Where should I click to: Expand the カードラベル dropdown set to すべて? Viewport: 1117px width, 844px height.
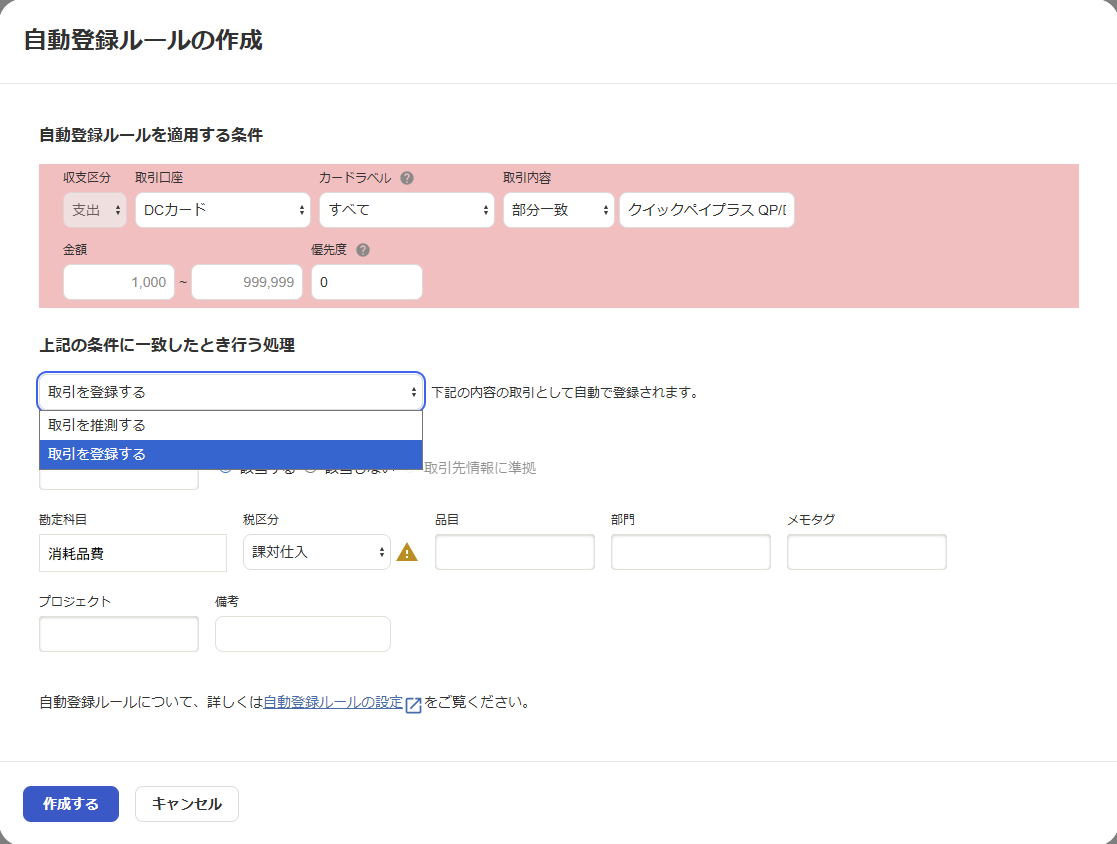pyautogui.click(x=407, y=210)
